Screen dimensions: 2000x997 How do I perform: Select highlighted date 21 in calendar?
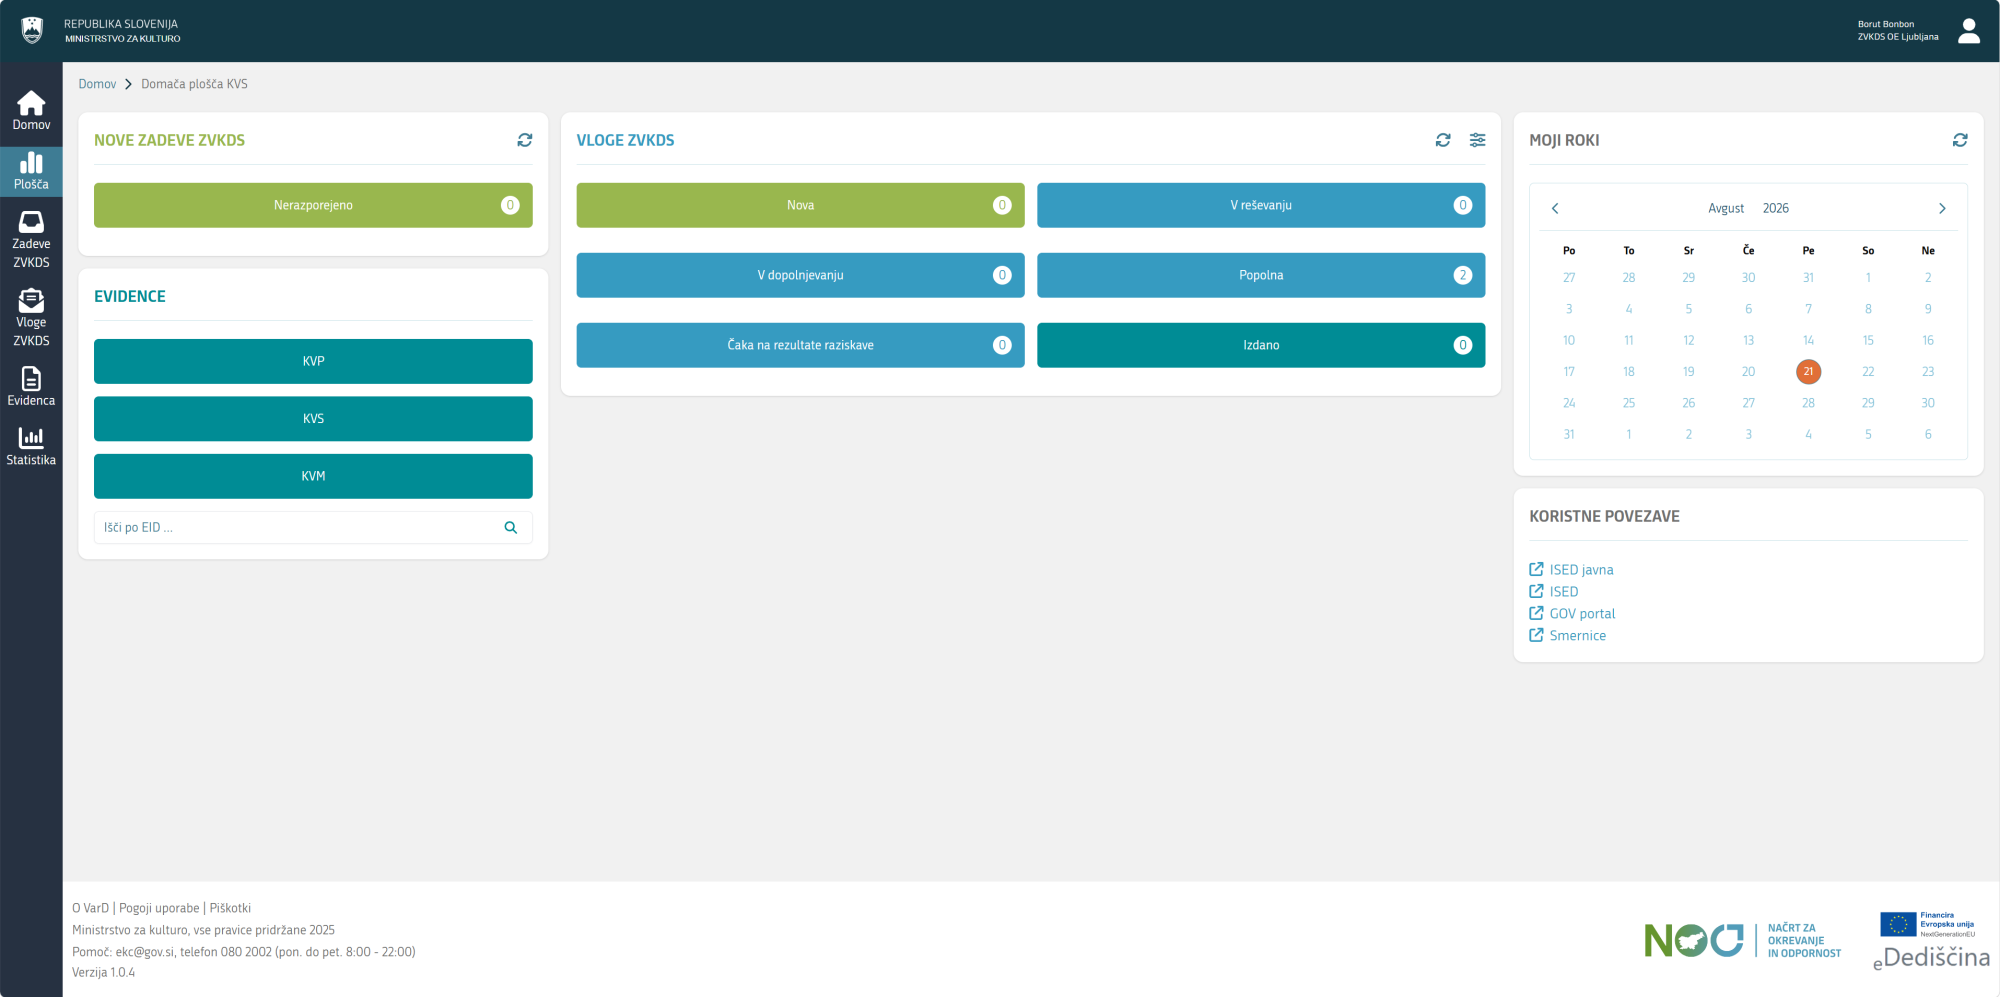click(1808, 372)
